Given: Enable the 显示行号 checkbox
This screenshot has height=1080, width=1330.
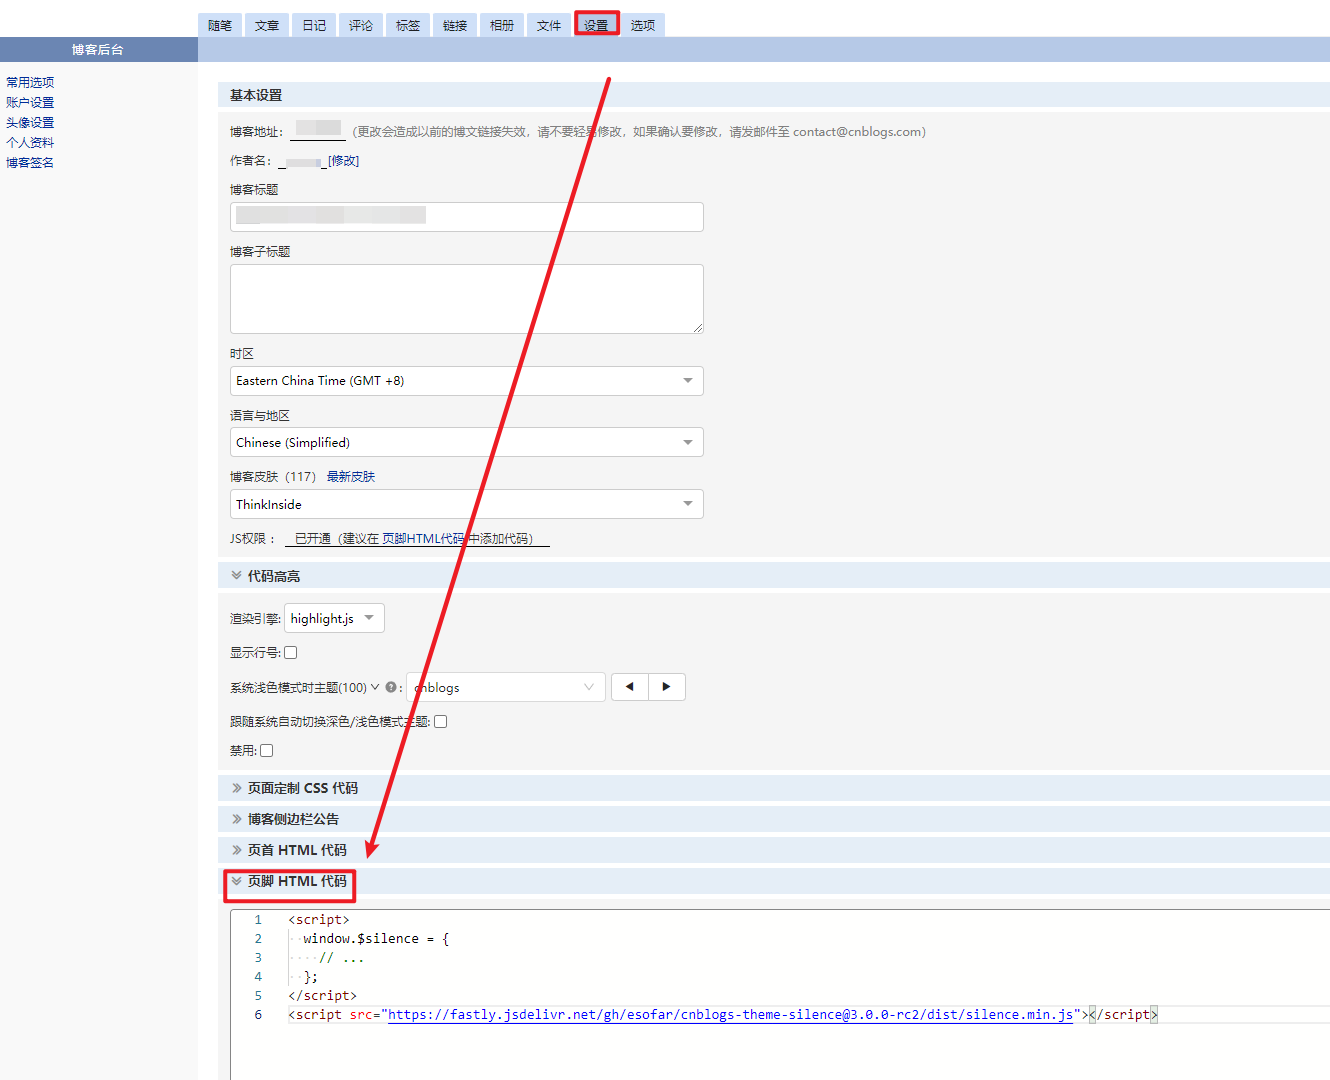Looking at the screenshot, I should pyautogui.click(x=291, y=653).
